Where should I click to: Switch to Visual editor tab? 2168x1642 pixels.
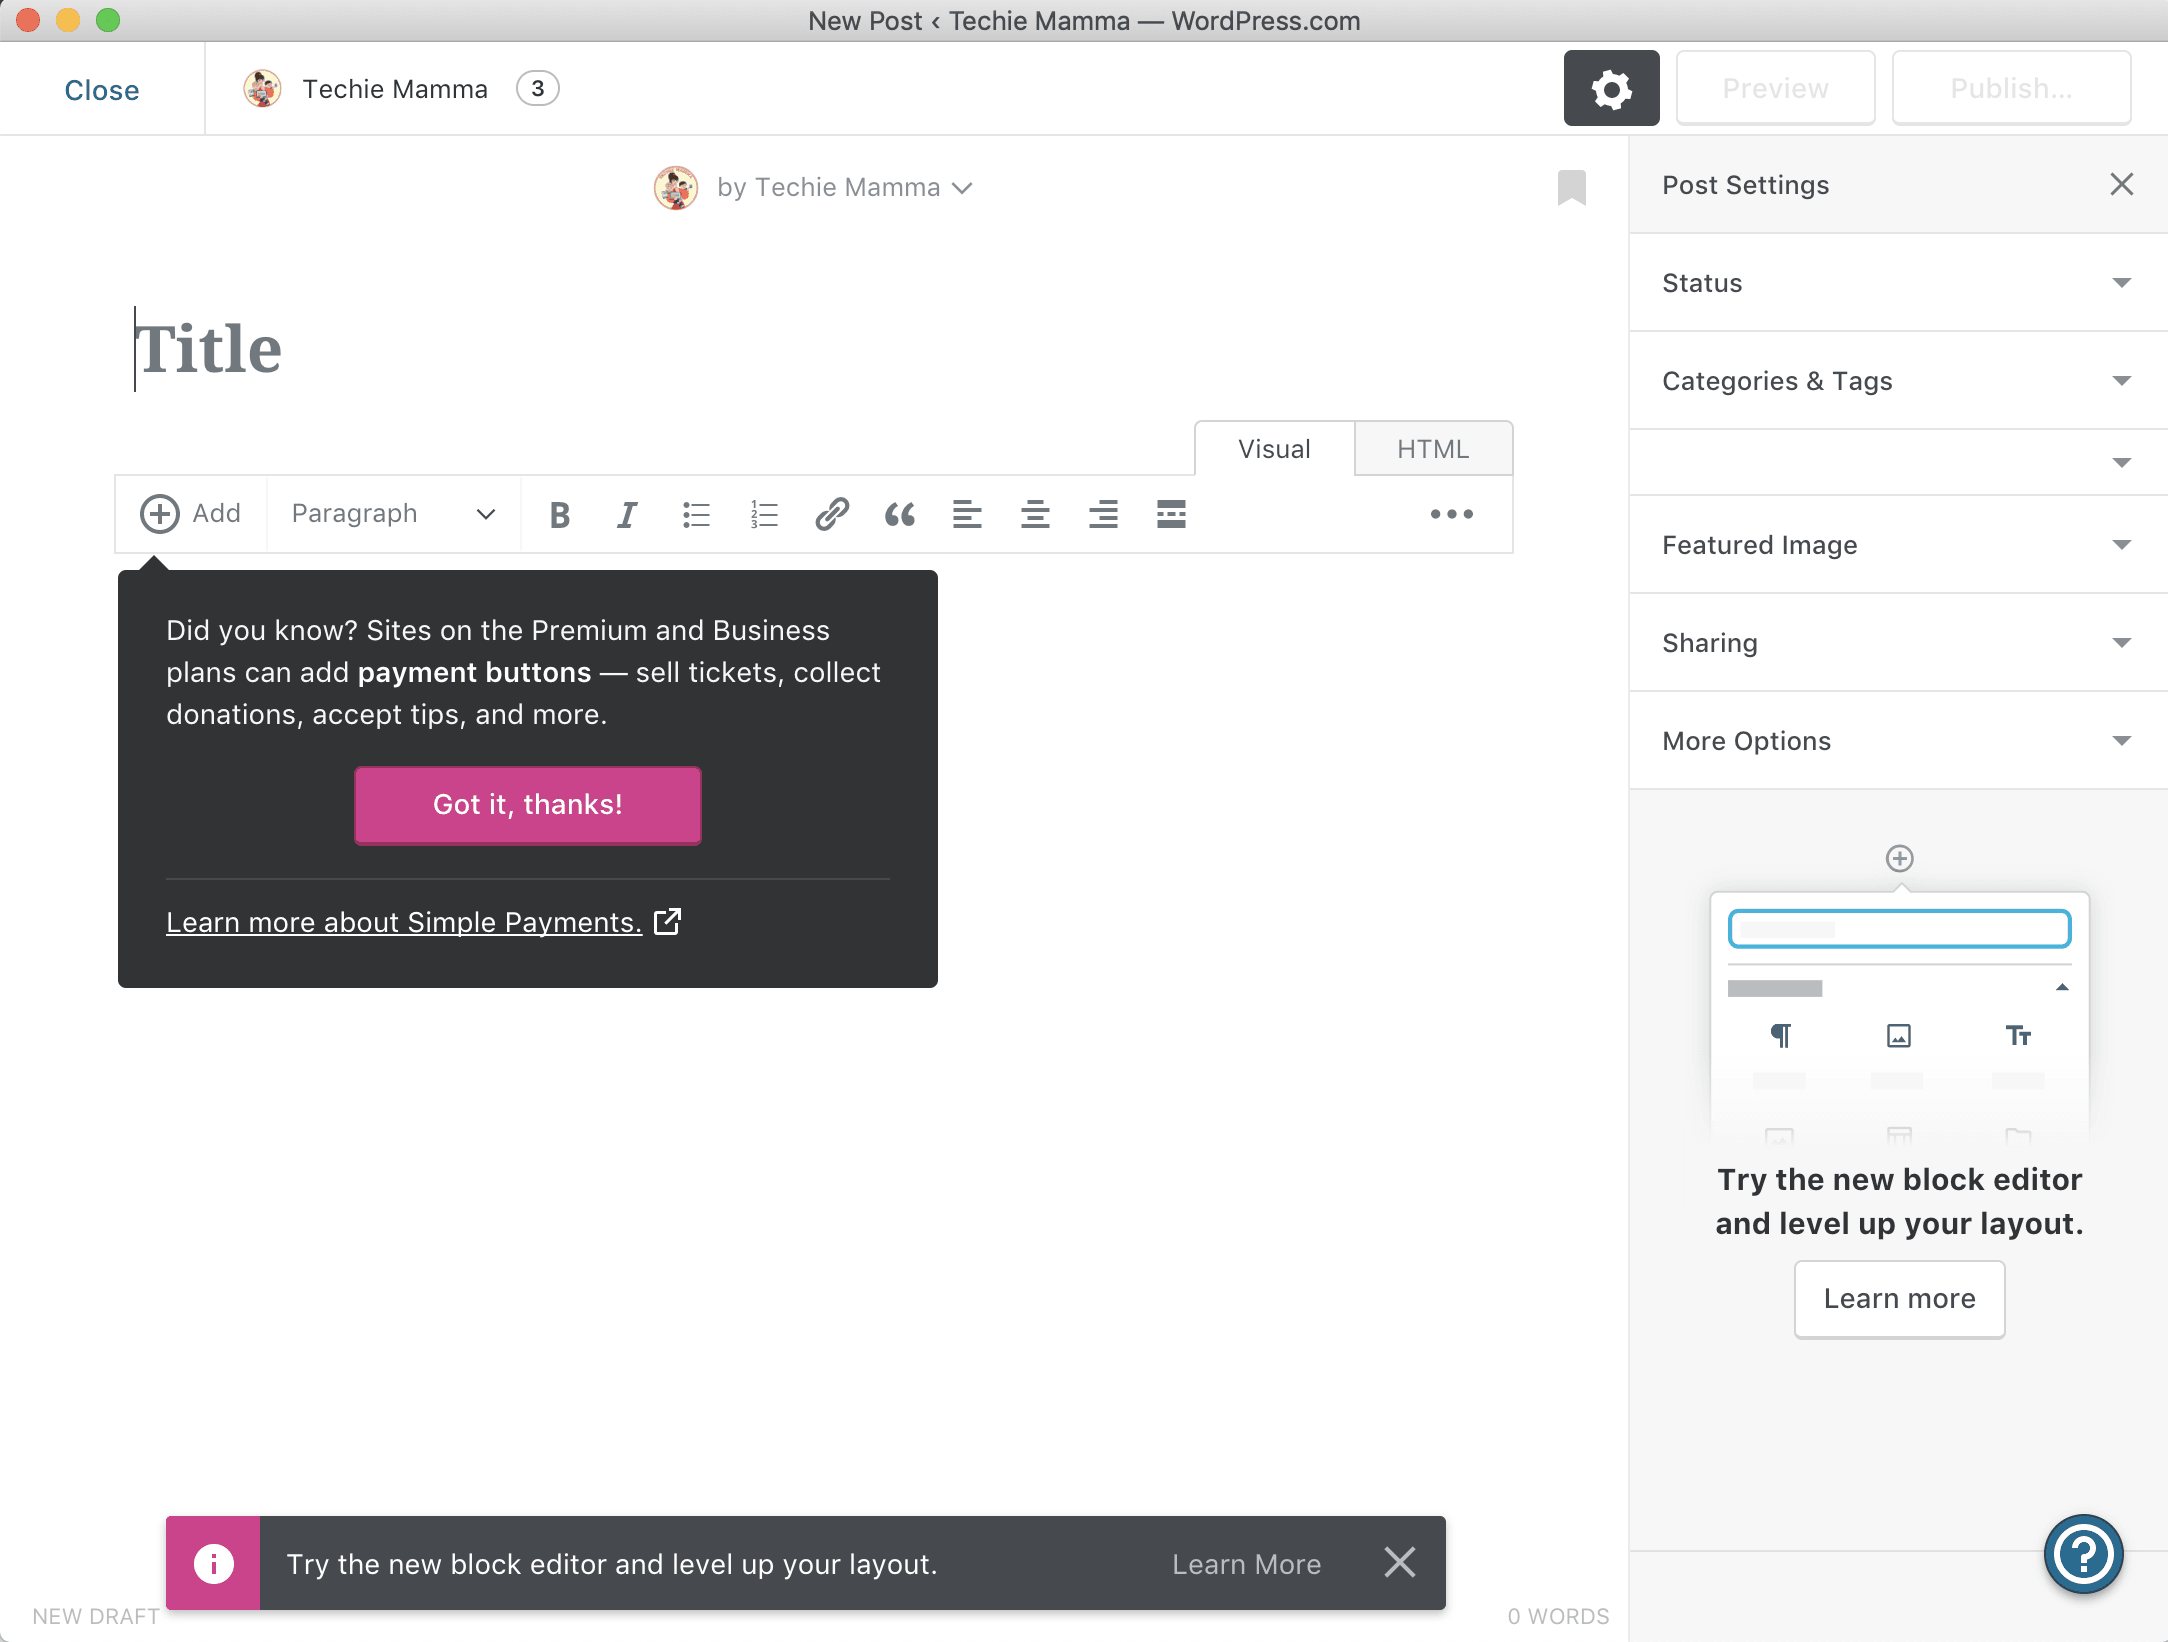click(1275, 450)
